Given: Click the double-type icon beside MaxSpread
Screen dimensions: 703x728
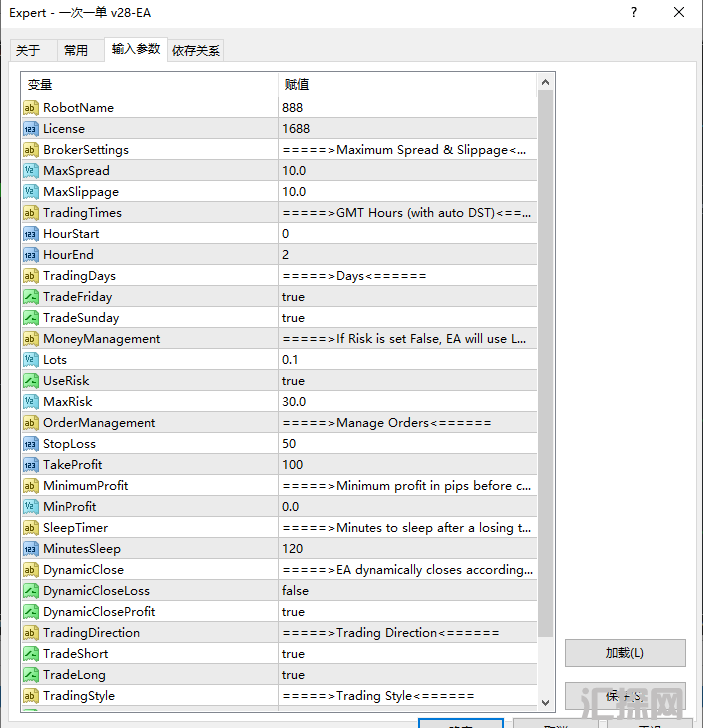Looking at the screenshot, I should 30,171.
